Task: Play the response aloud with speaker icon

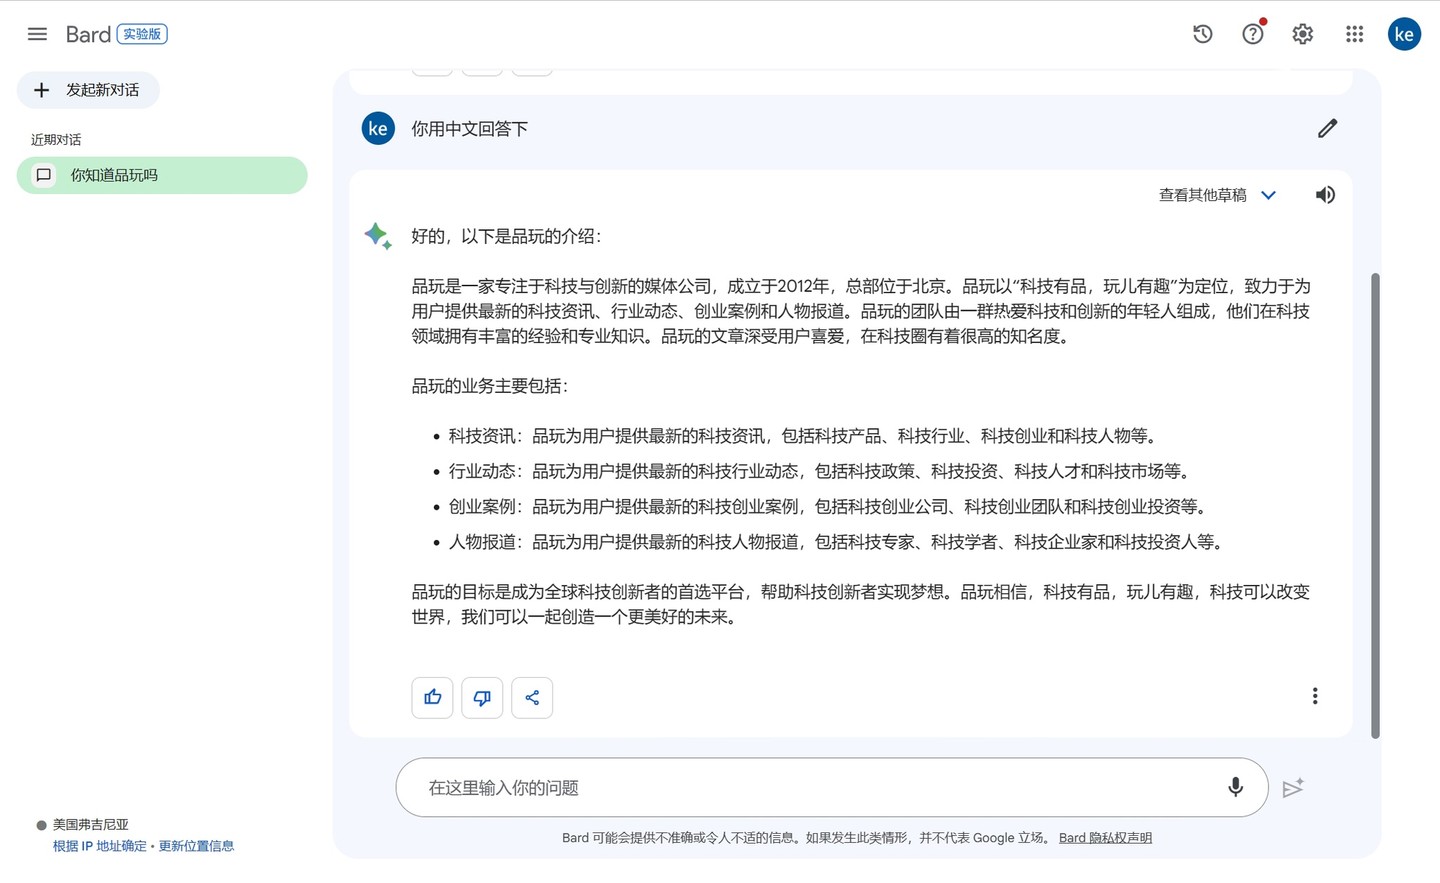Action: 1325,195
